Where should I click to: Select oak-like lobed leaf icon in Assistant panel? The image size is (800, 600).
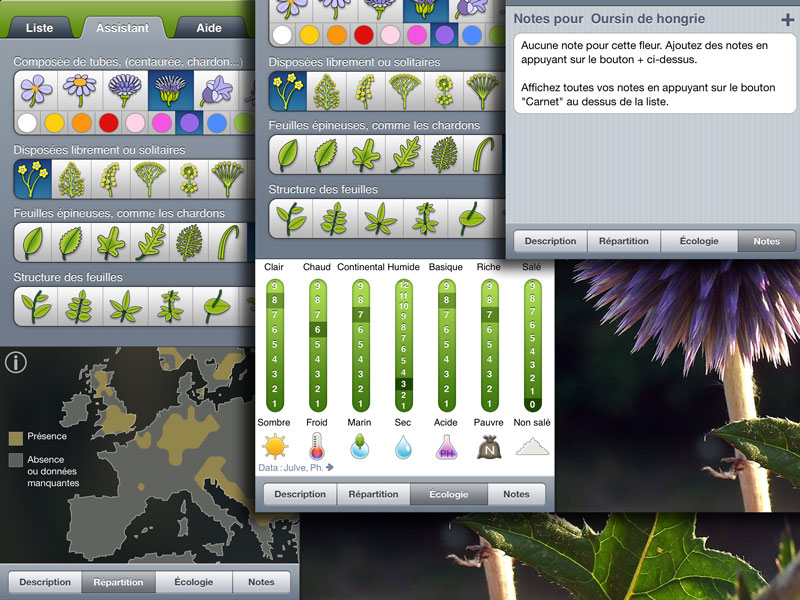[149, 242]
